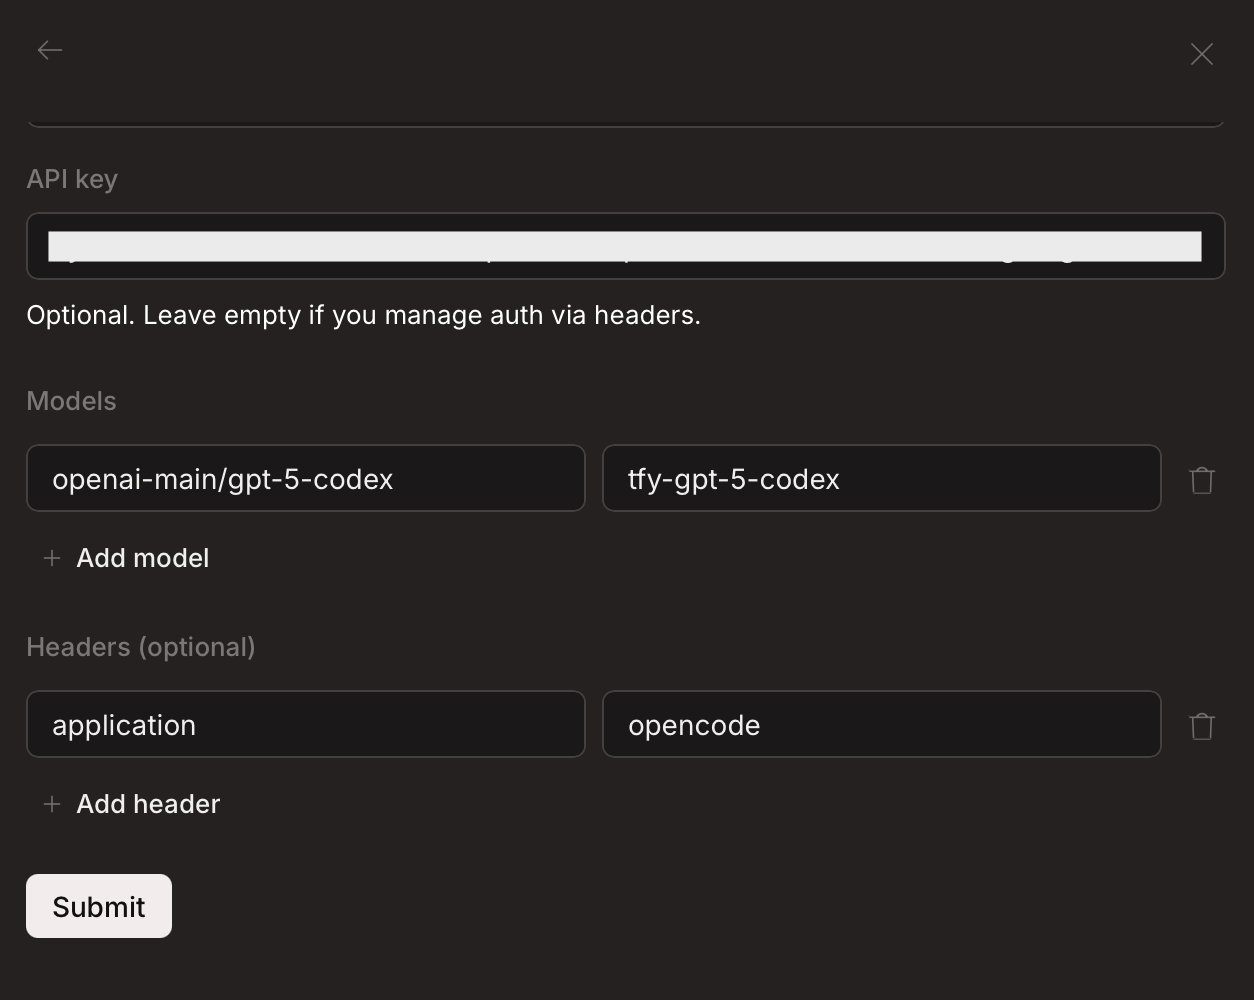Click the API key input field
The image size is (1254, 1000).
(x=624, y=246)
